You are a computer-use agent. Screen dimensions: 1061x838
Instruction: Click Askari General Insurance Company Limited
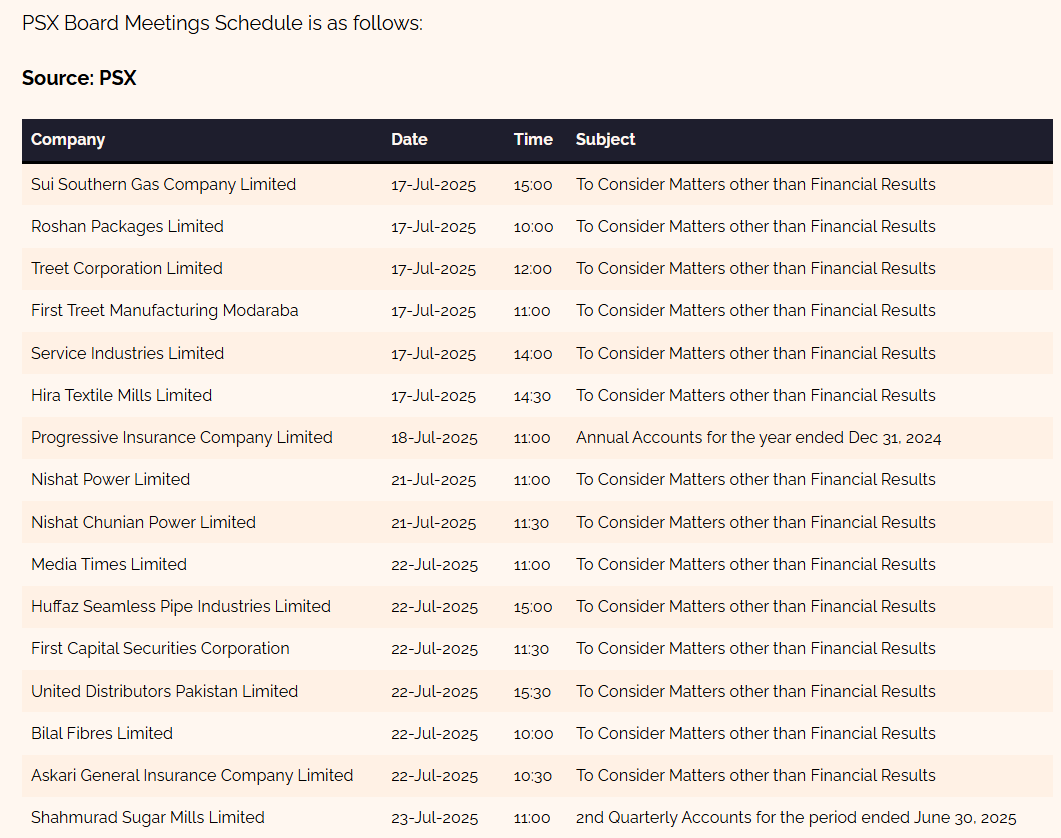coord(191,775)
